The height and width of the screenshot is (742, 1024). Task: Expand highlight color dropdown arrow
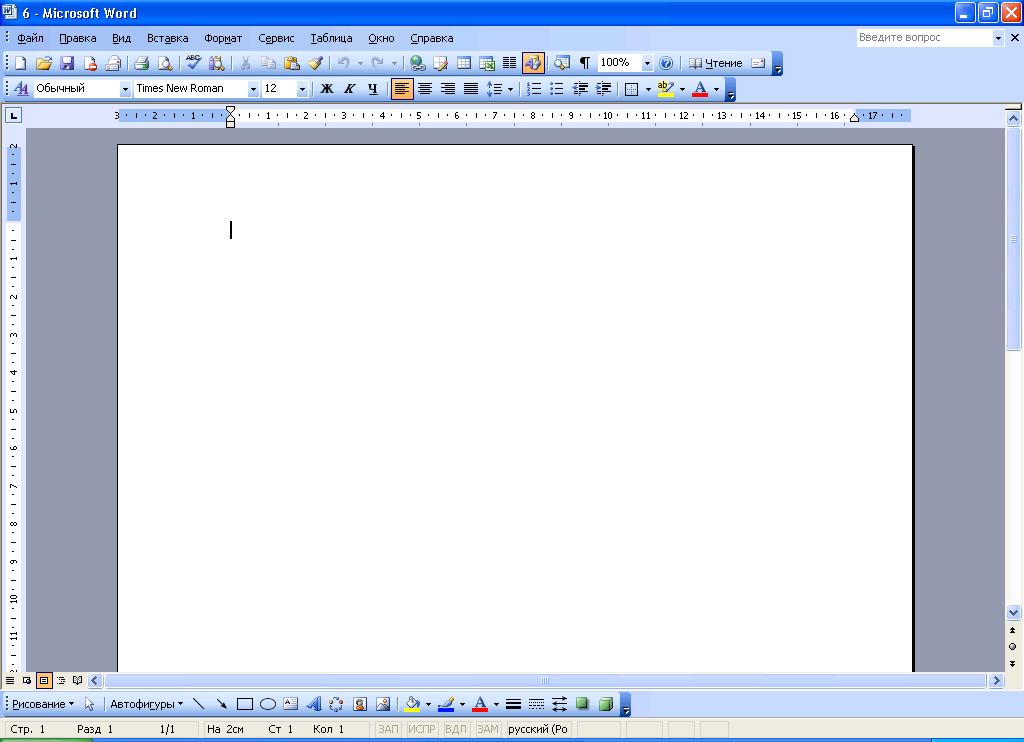(x=682, y=89)
